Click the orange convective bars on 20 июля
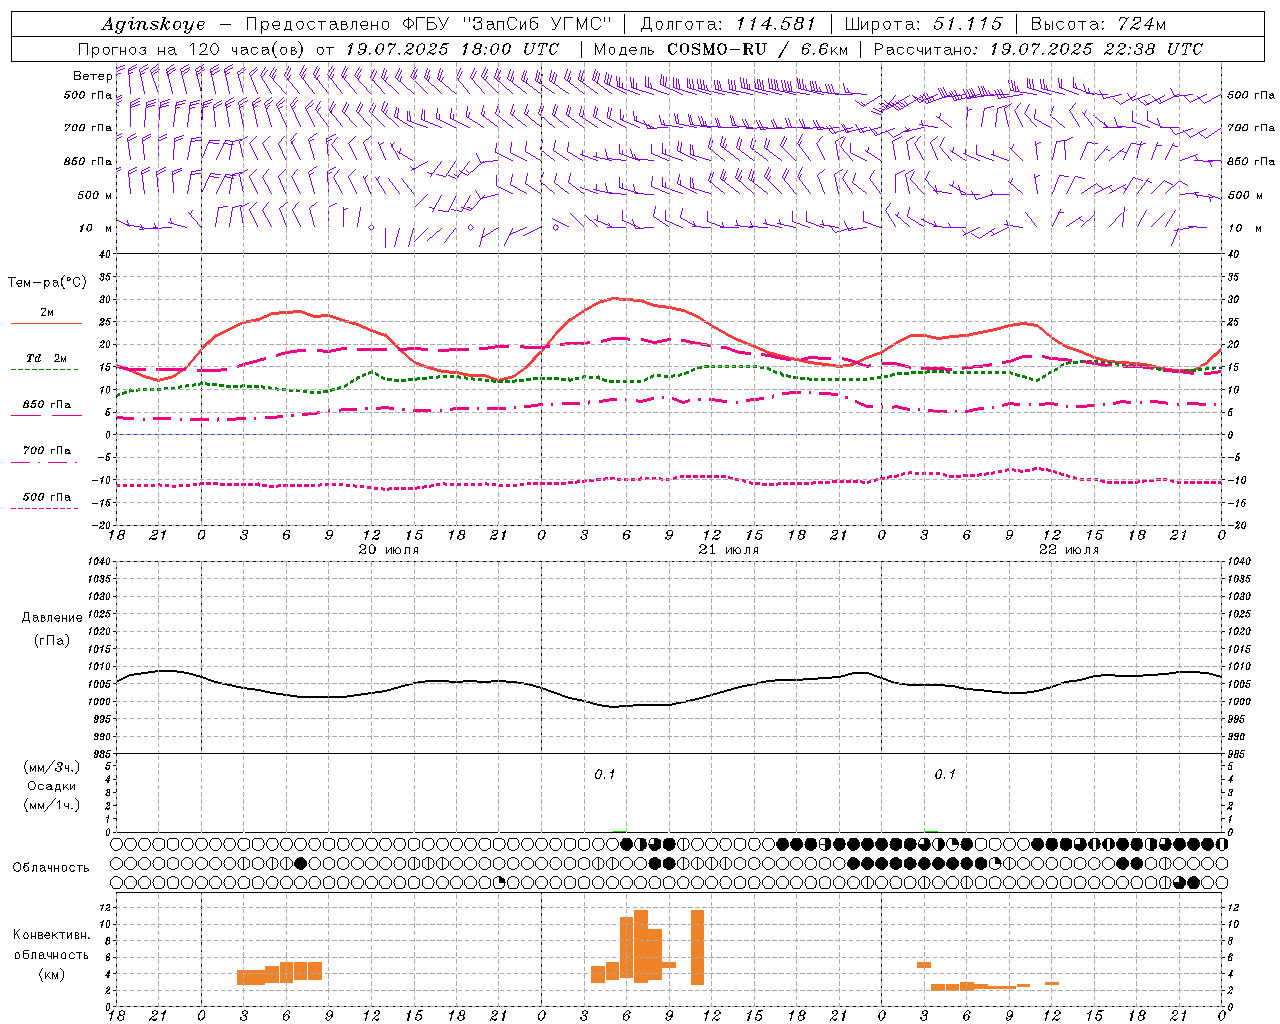The width and height of the screenshot is (1280, 1024). [x=279, y=973]
